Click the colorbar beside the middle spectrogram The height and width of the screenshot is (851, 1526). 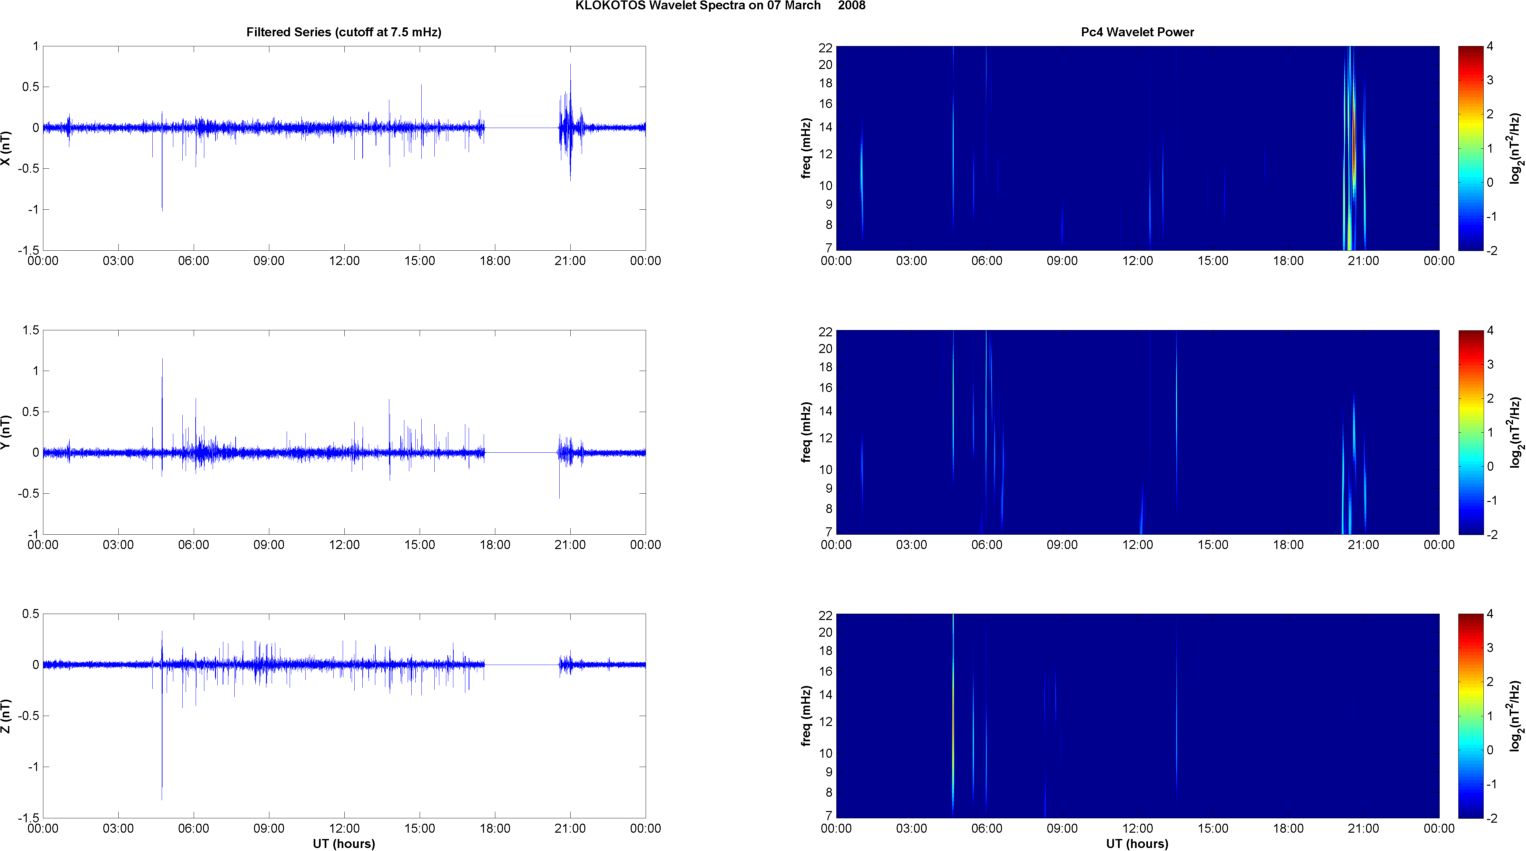click(x=1470, y=432)
